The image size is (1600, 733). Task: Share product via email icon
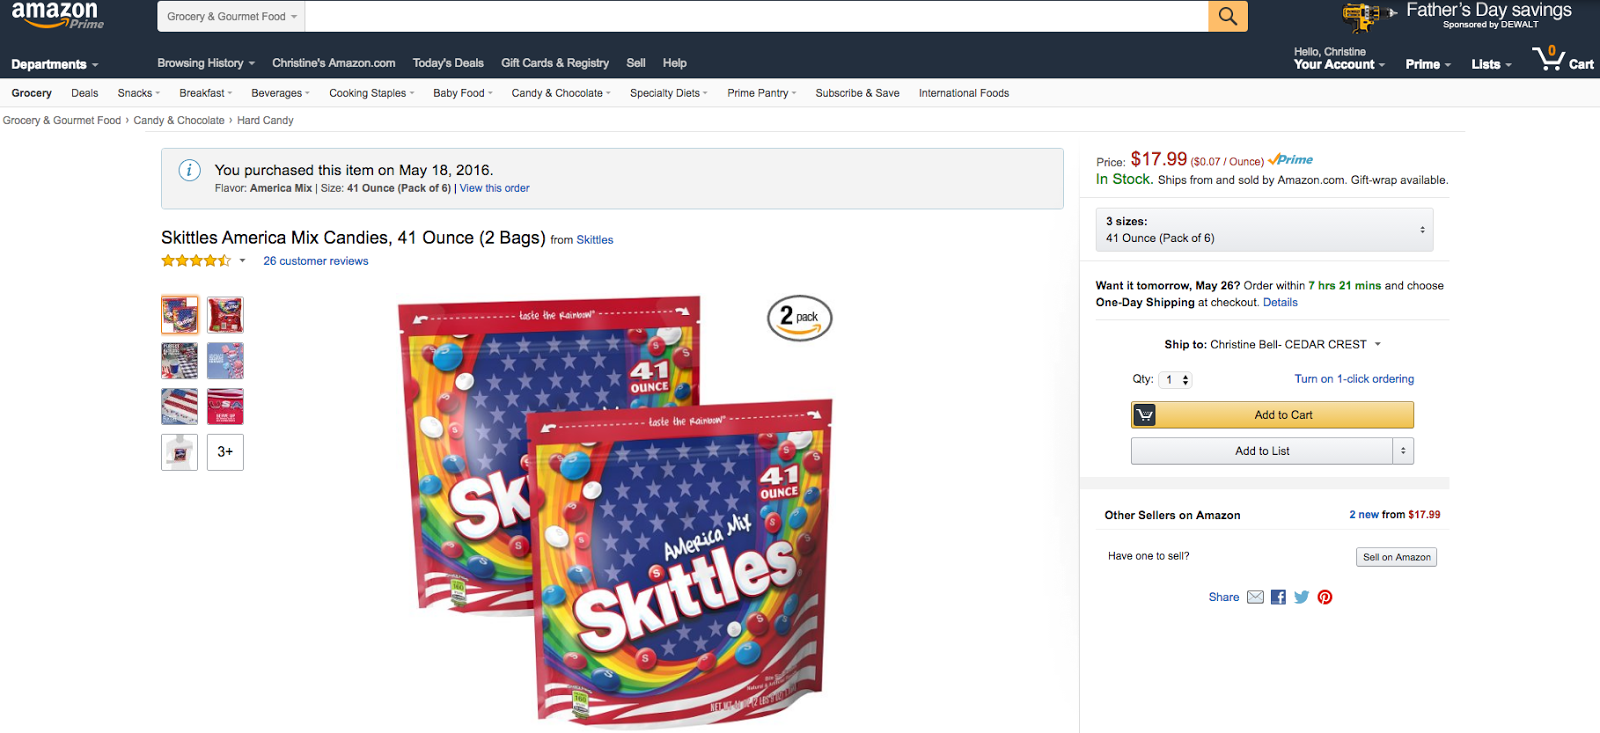click(1255, 597)
